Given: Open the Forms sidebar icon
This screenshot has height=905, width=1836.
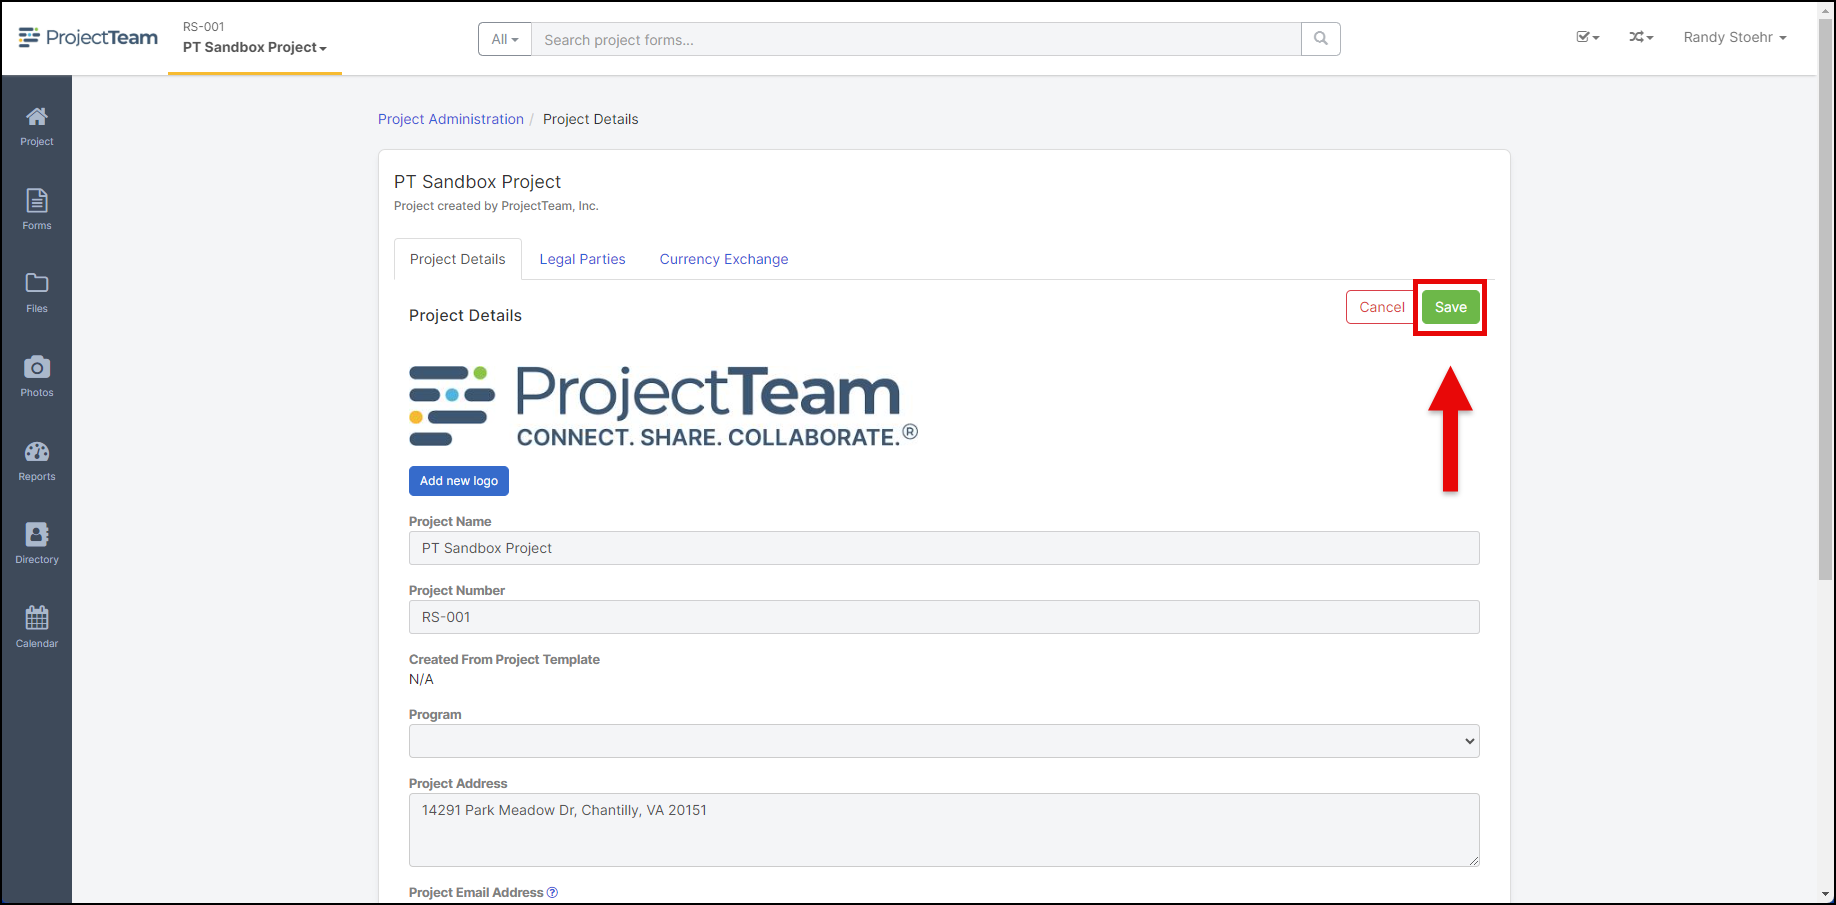Looking at the screenshot, I should (37, 209).
